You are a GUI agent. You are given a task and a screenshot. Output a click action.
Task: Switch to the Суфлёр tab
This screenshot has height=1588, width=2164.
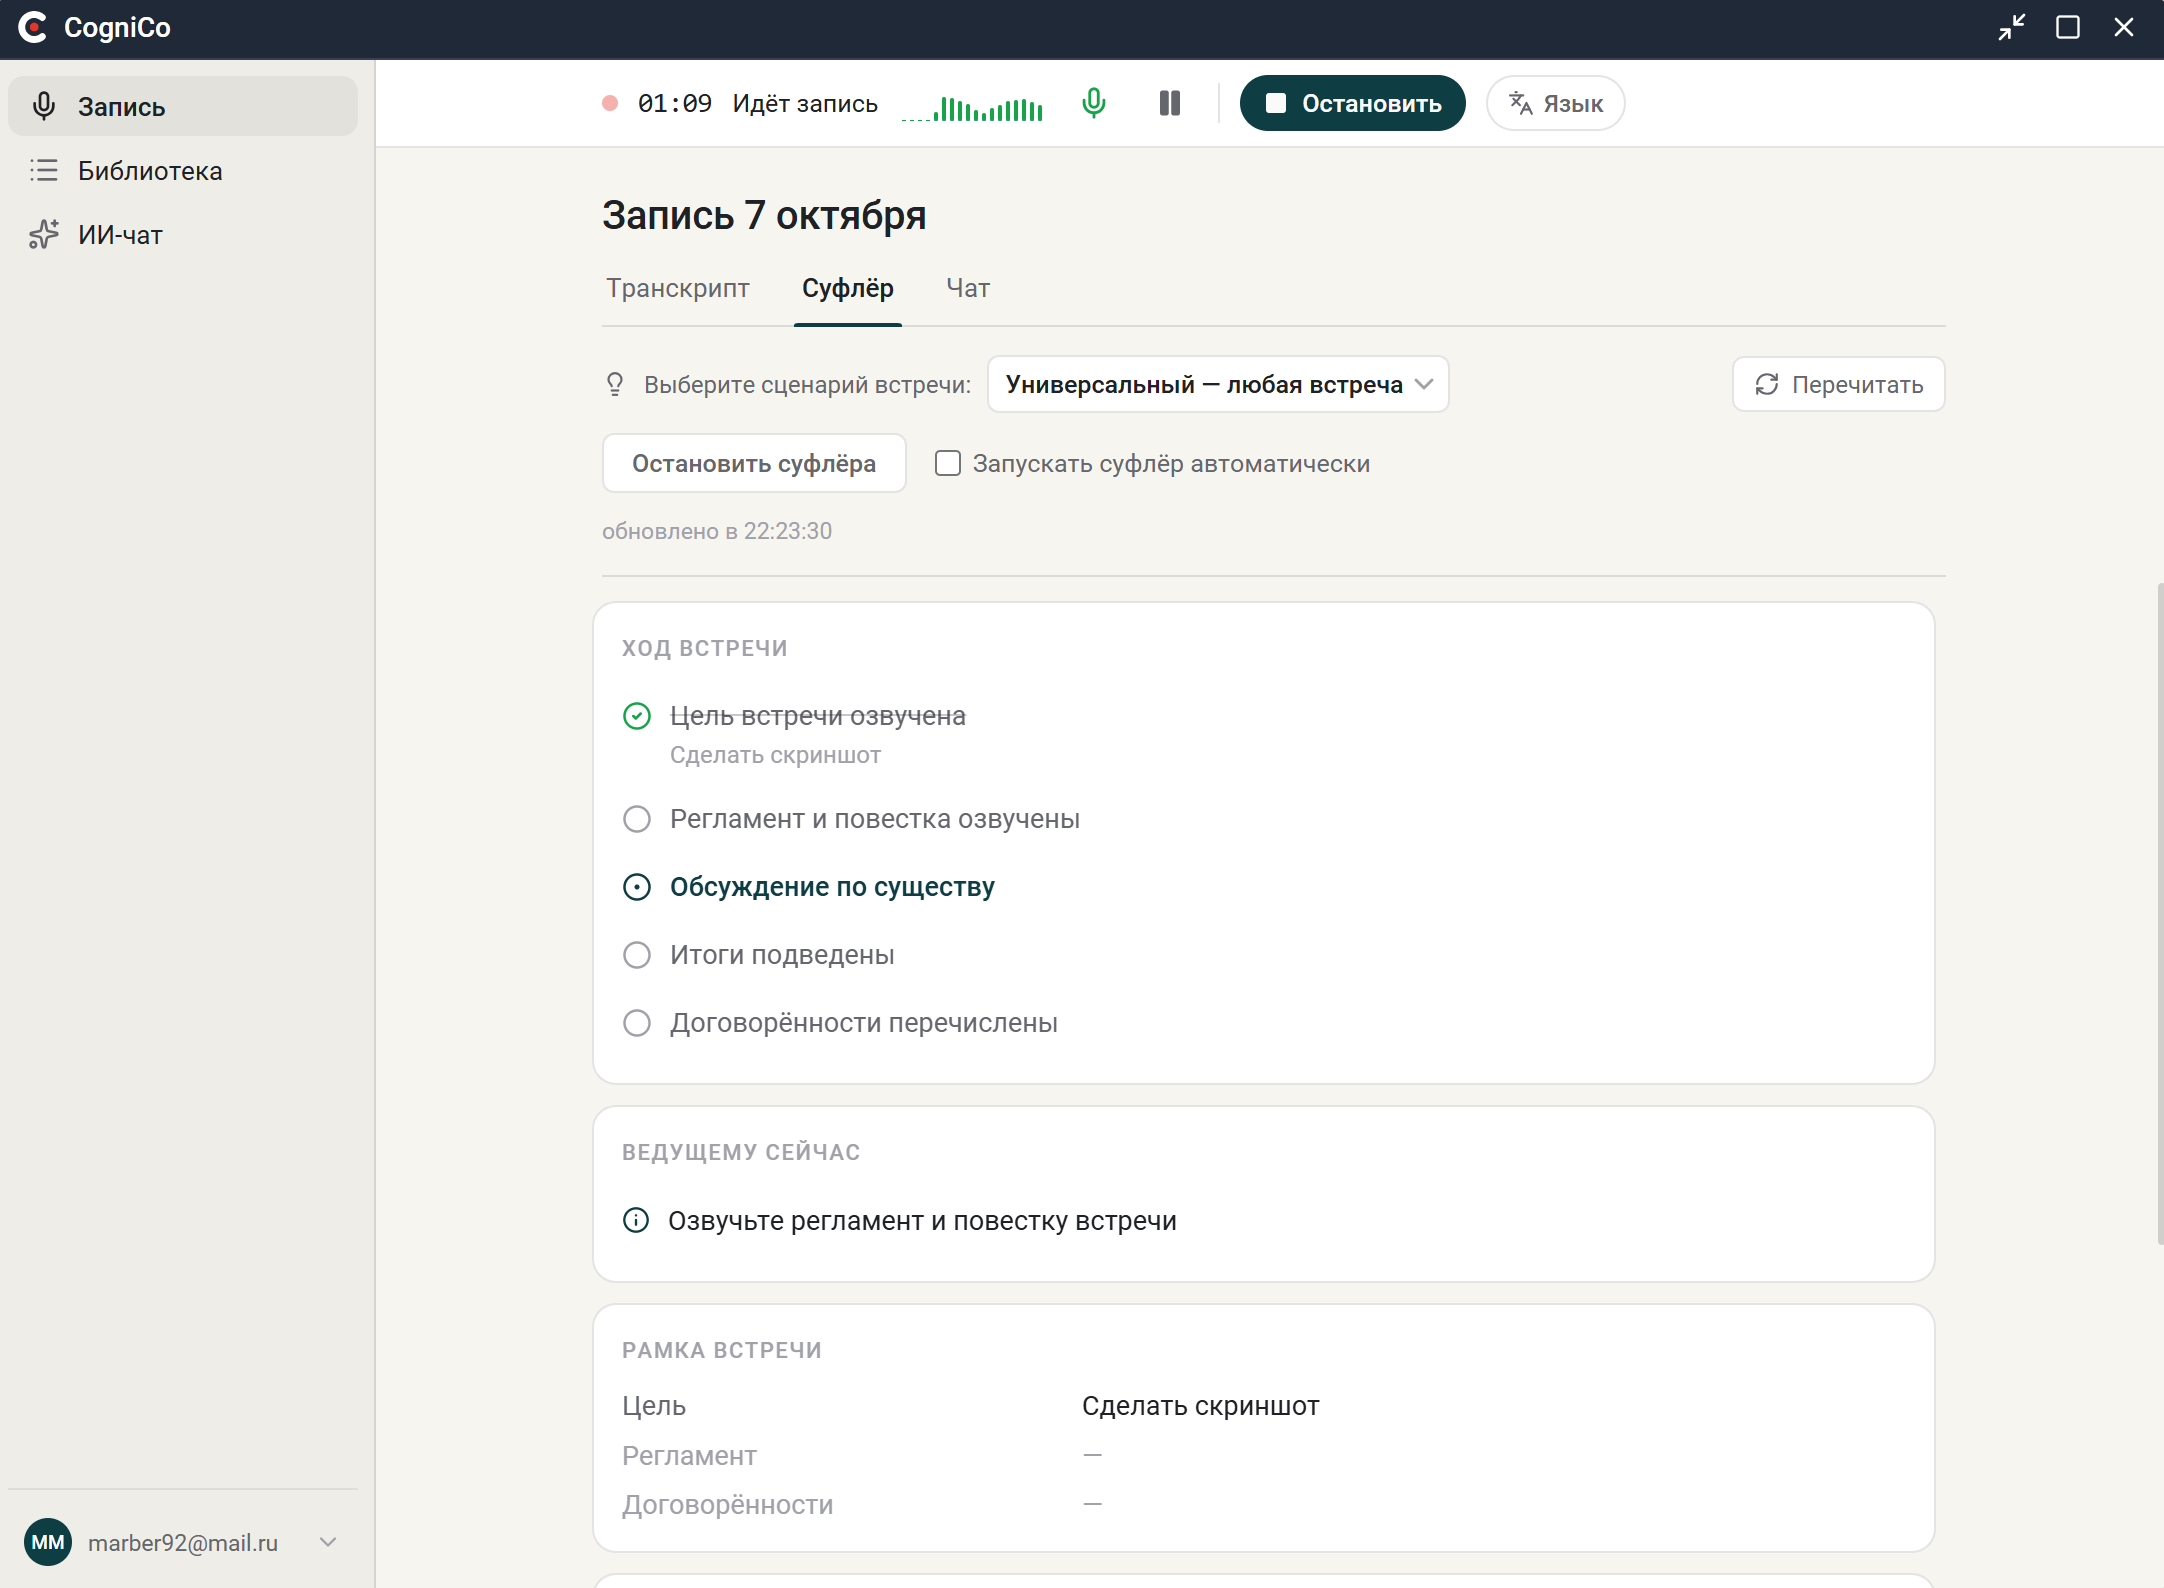click(x=848, y=288)
